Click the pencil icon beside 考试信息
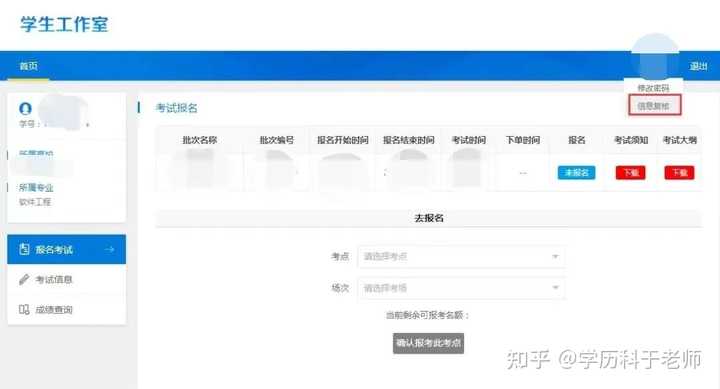 coord(24,279)
